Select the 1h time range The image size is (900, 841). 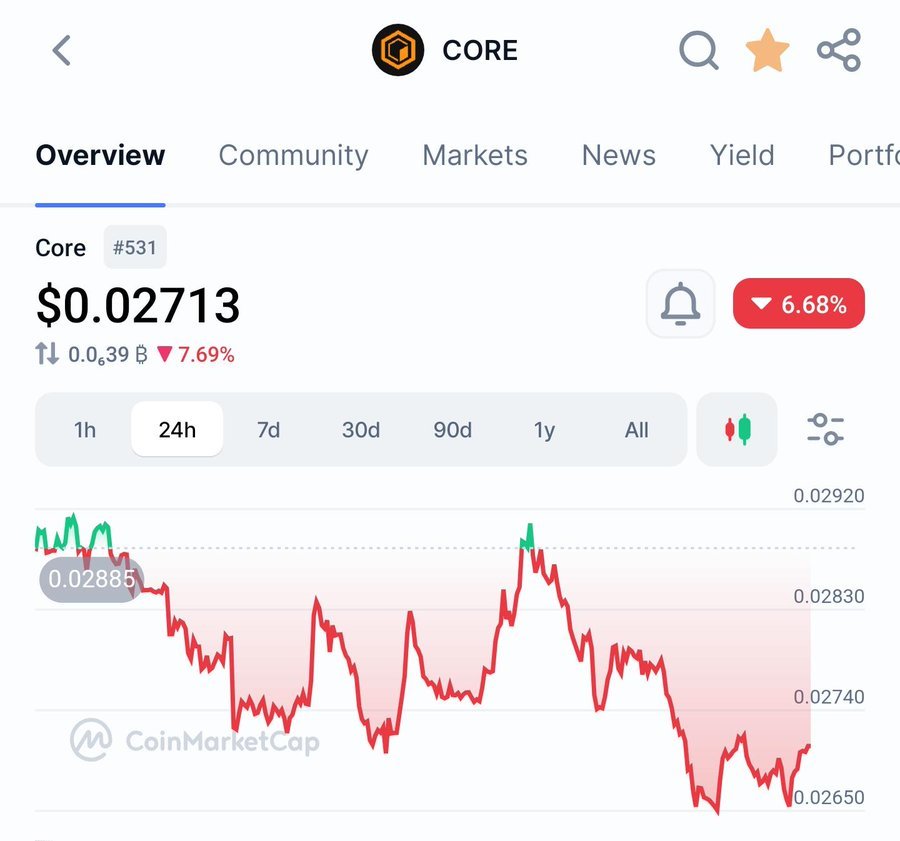coord(85,430)
